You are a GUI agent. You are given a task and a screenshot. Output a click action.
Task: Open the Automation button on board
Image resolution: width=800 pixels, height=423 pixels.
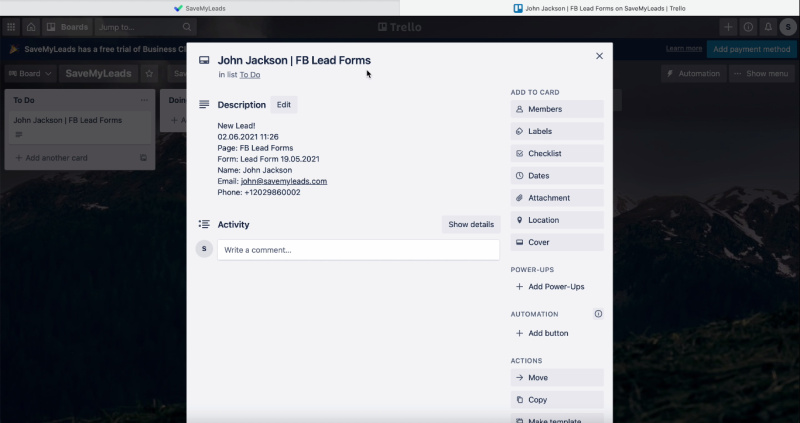coord(693,73)
